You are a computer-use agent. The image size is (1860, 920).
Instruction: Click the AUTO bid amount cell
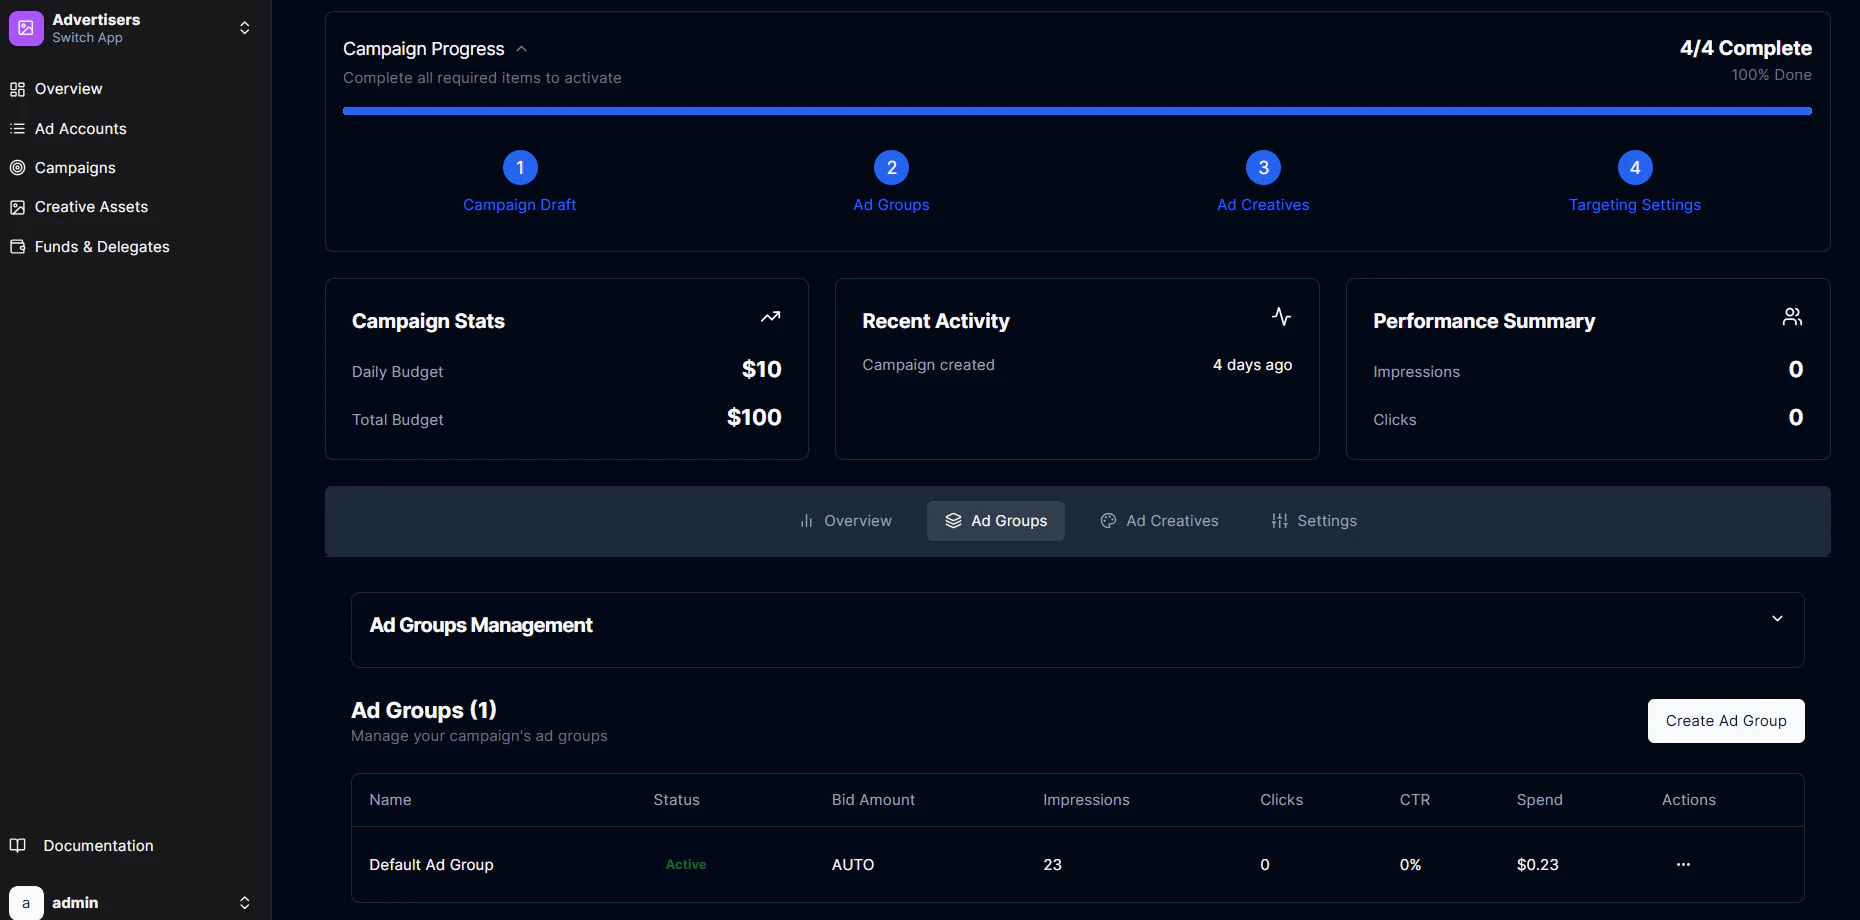click(853, 865)
